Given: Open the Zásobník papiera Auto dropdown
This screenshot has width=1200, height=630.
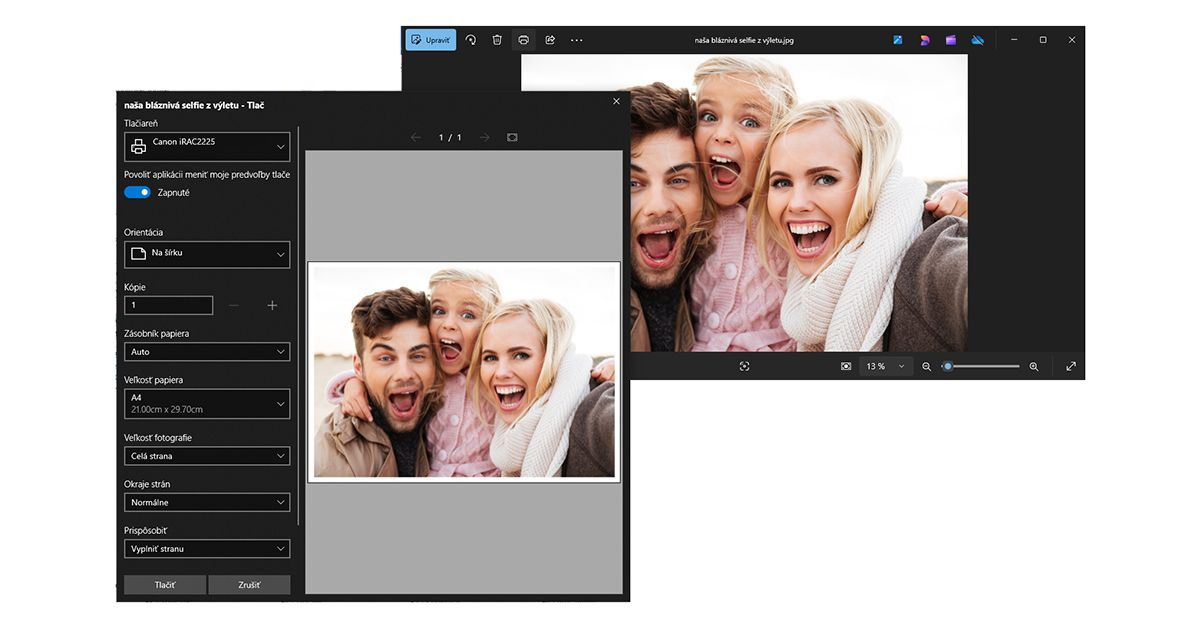Looking at the screenshot, I should tap(207, 352).
